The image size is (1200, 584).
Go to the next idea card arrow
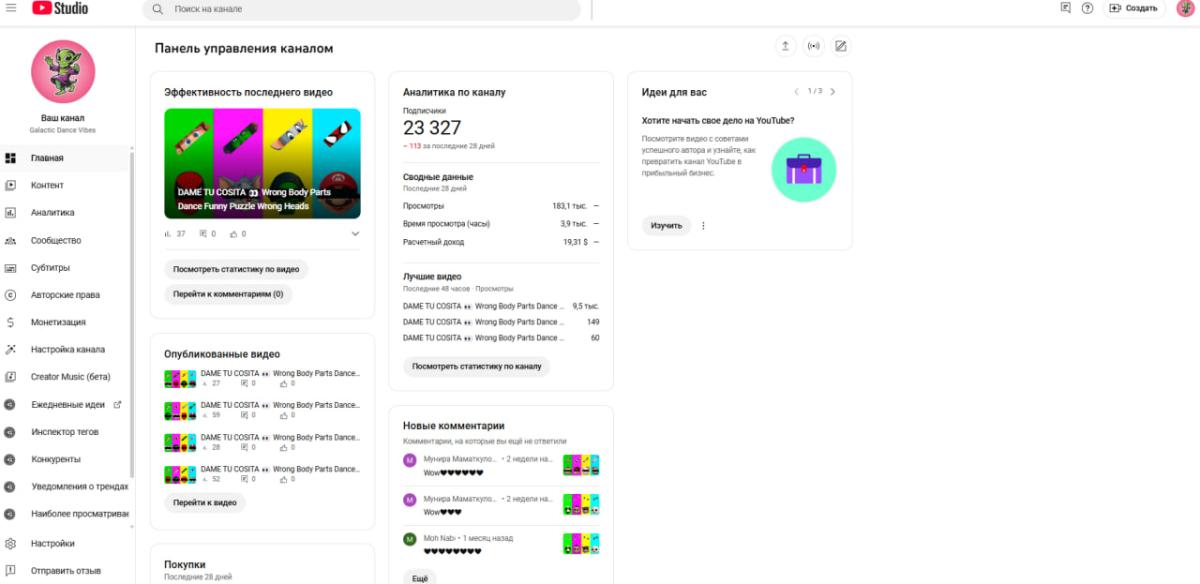(x=833, y=92)
